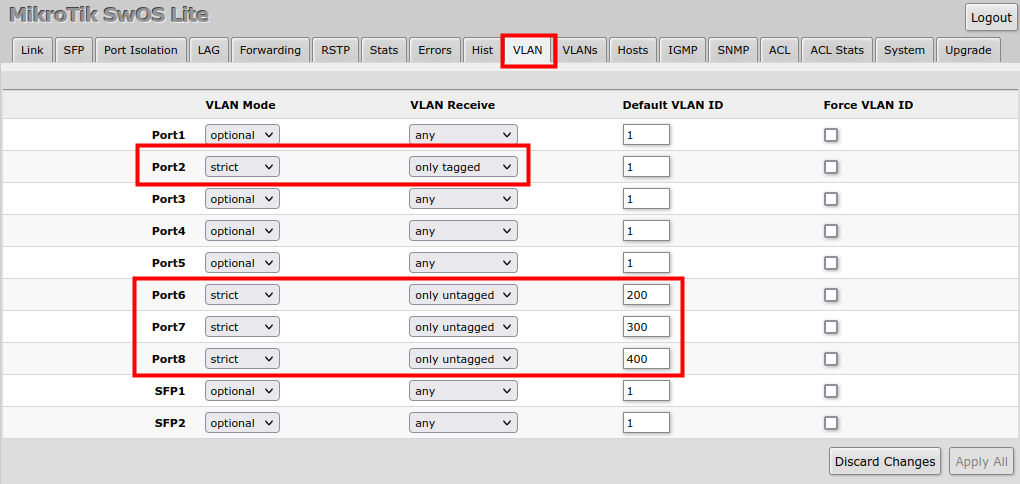This screenshot has width=1020, height=484.
Task: Click Port4 Default VLAN ID field
Action: click(x=646, y=231)
